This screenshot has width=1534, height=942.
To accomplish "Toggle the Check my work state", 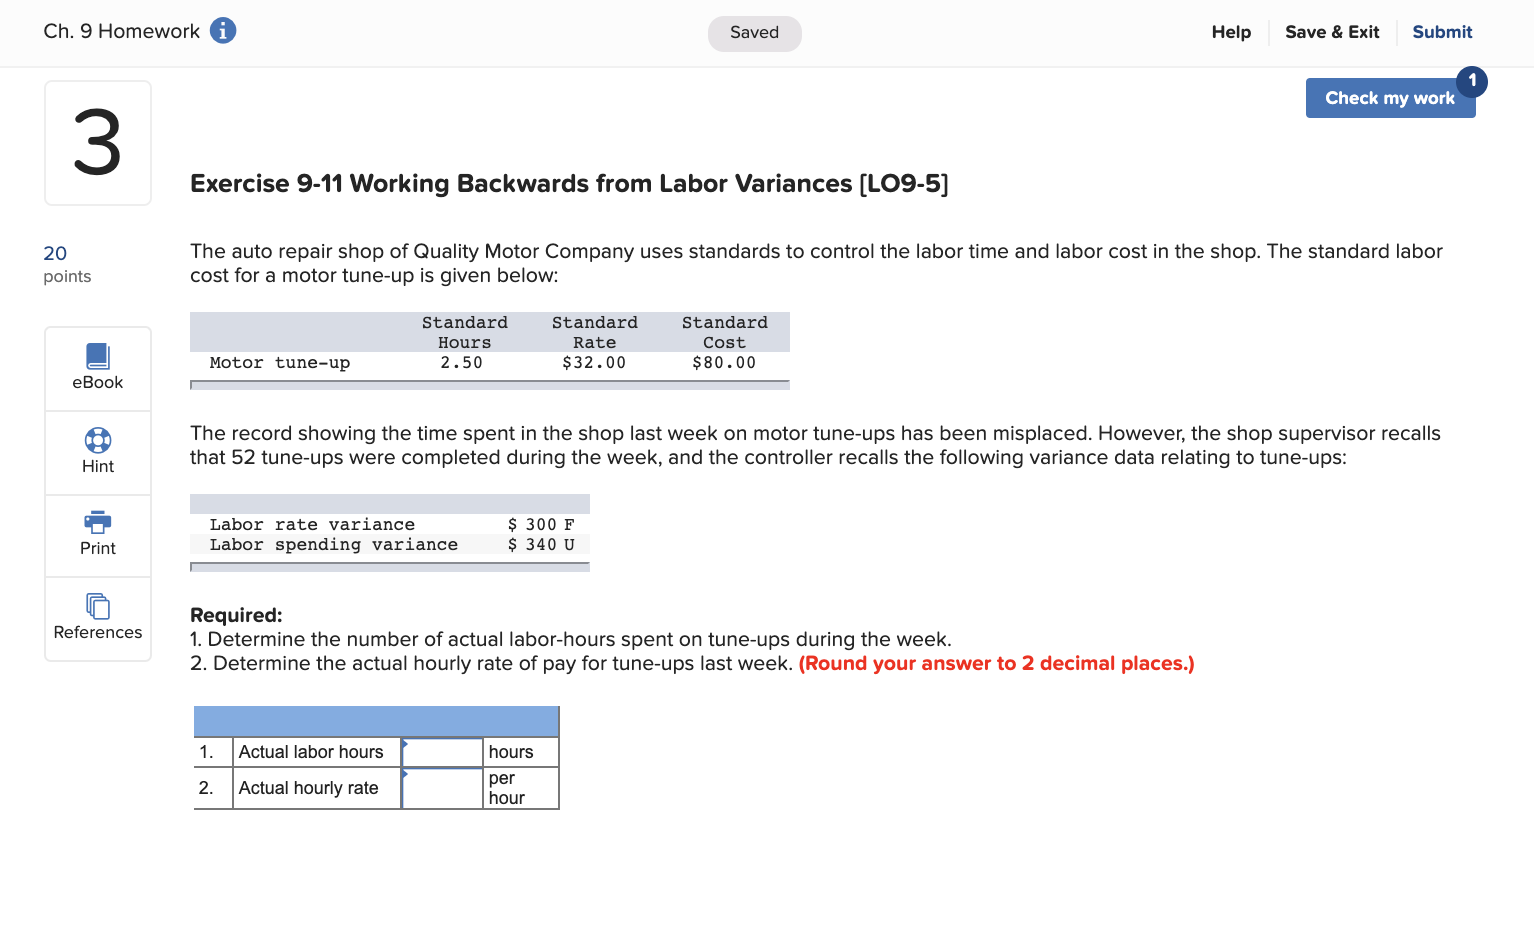I will point(1390,97).
